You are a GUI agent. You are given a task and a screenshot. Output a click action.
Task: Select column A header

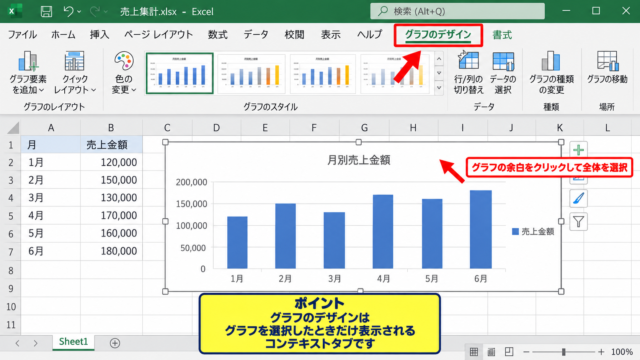[x=51, y=128]
